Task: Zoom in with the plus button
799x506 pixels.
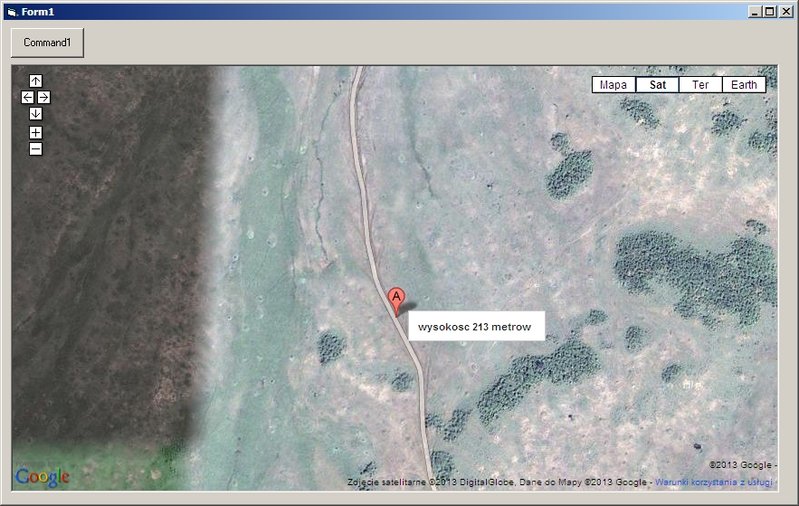Action: tap(36, 132)
